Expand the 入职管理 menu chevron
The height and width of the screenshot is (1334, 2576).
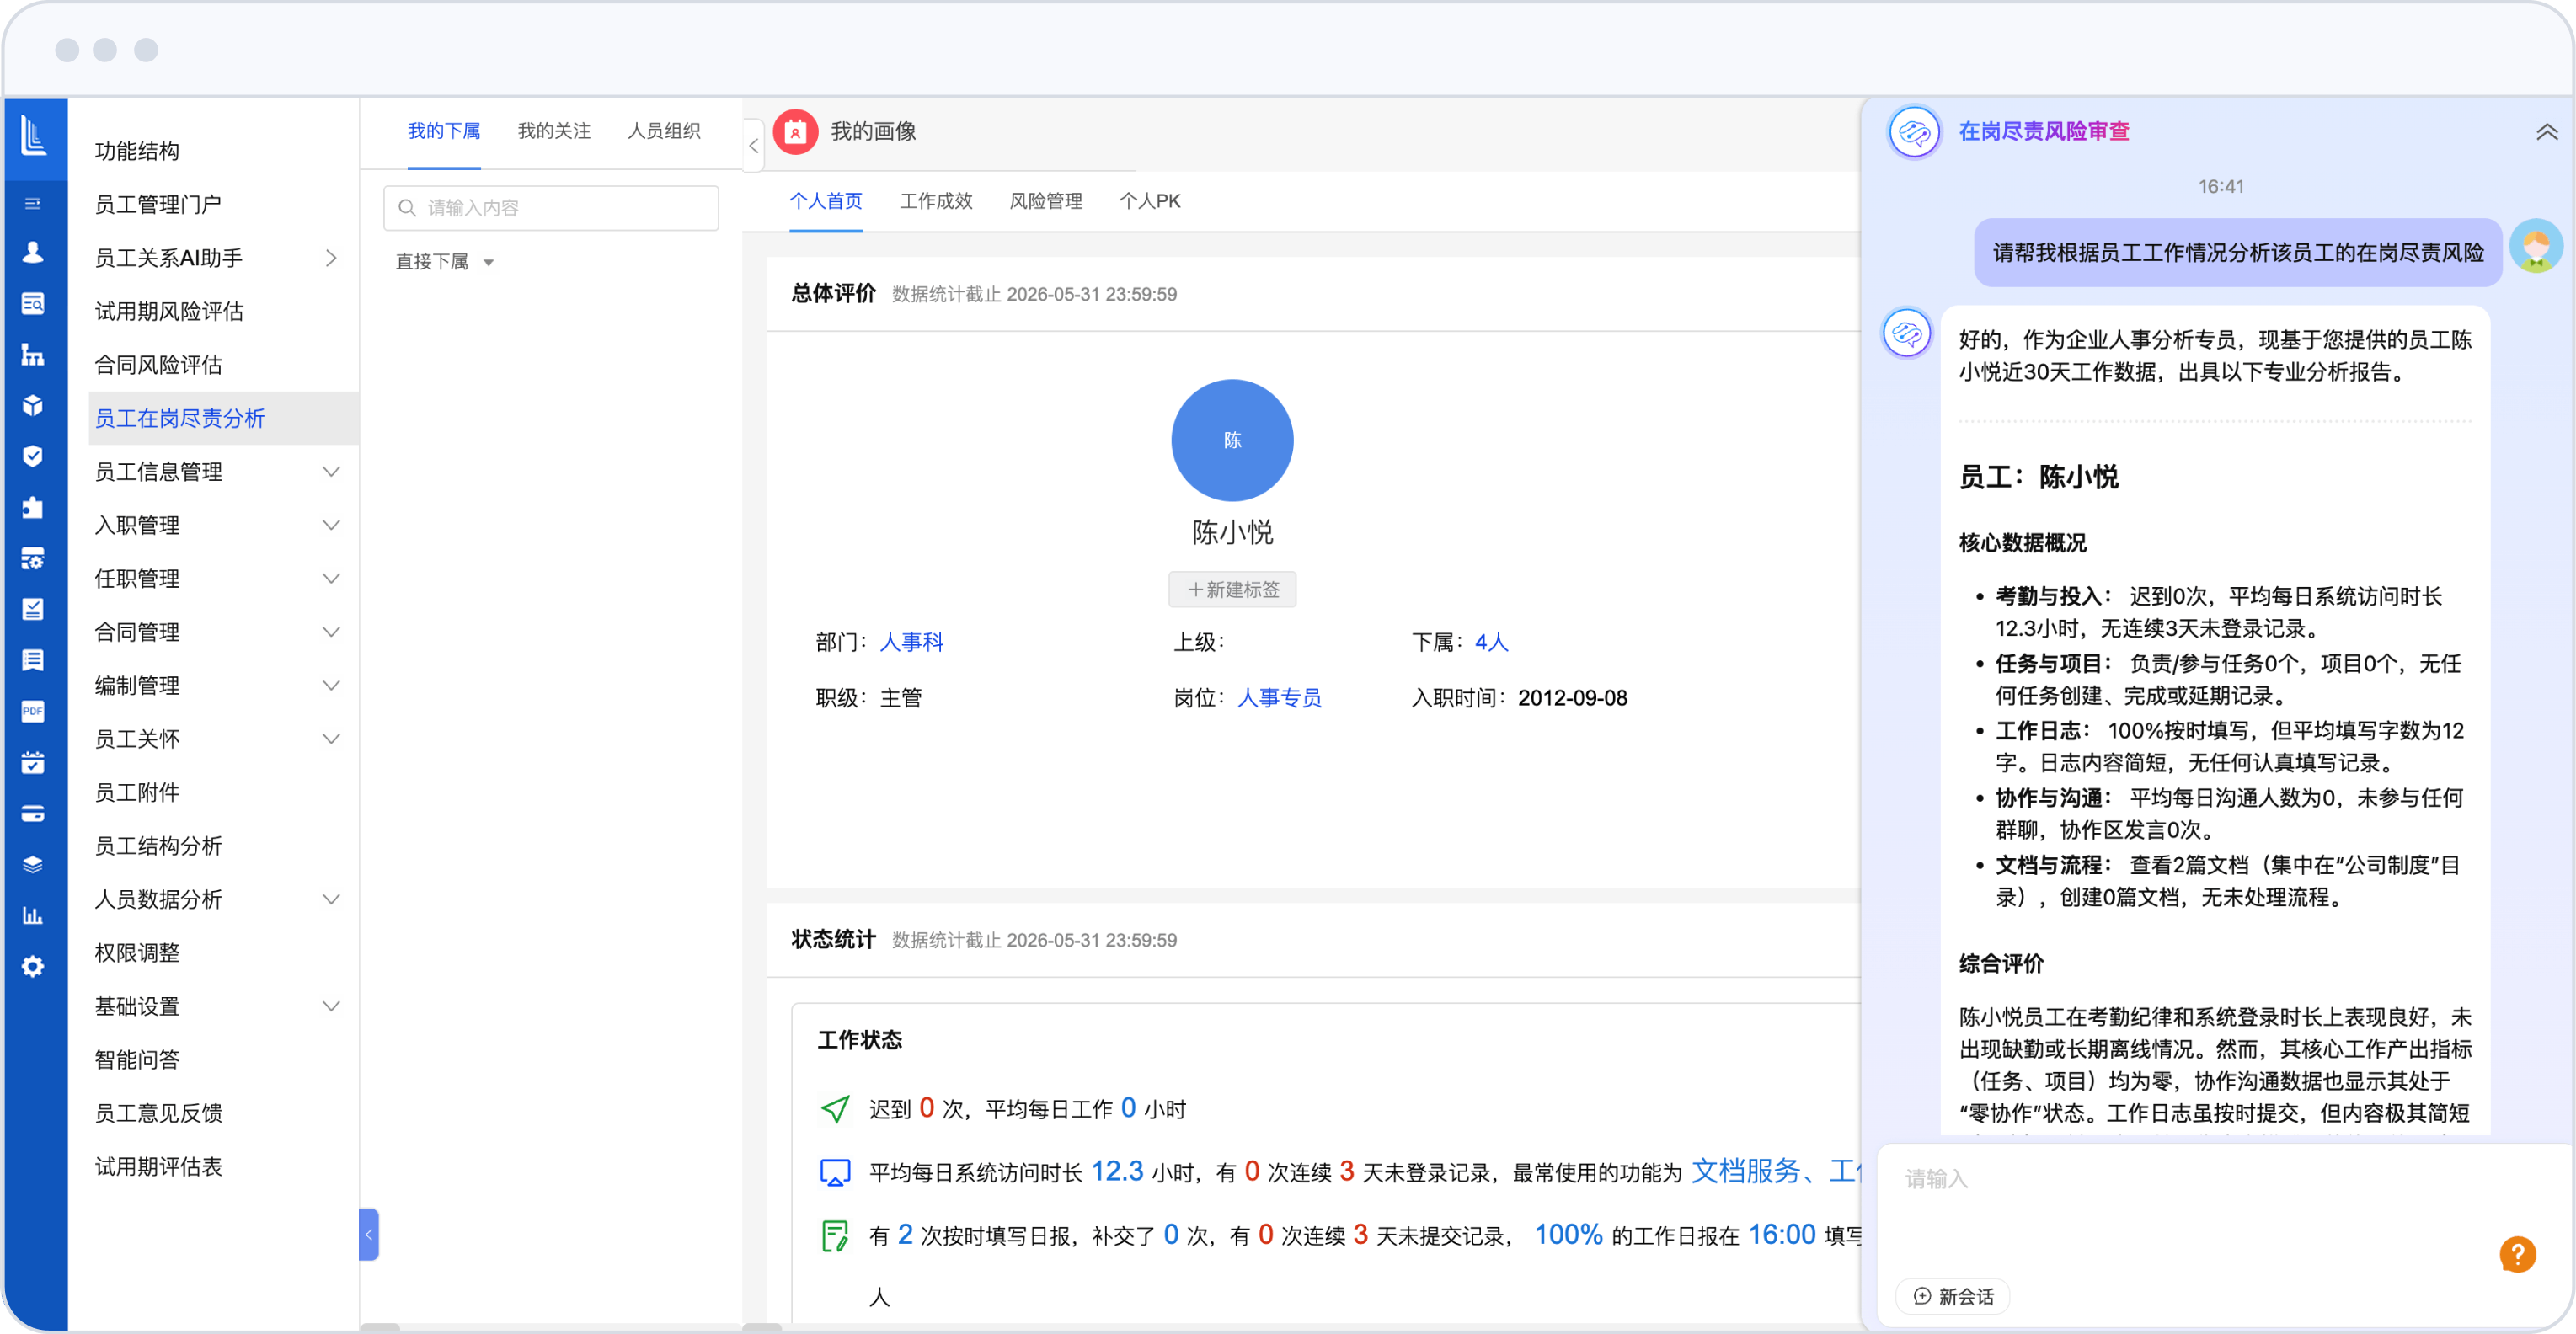(331, 525)
